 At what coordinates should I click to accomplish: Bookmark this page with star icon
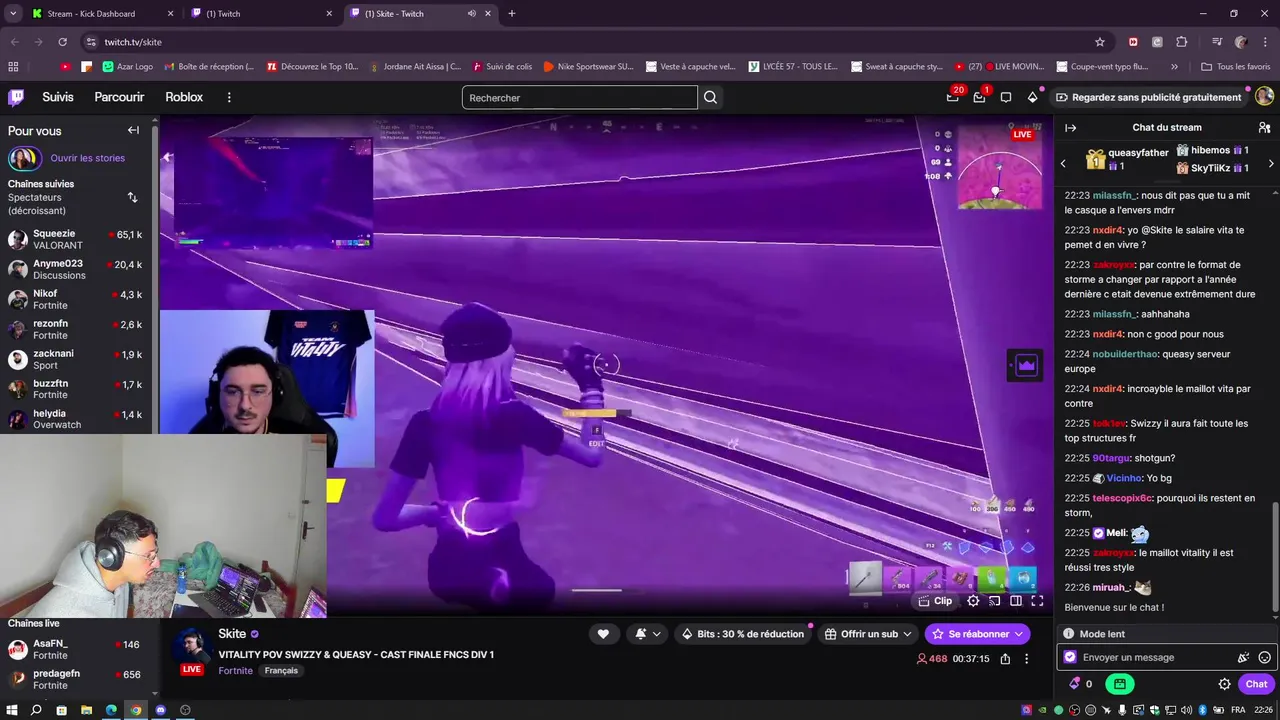click(1100, 42)
